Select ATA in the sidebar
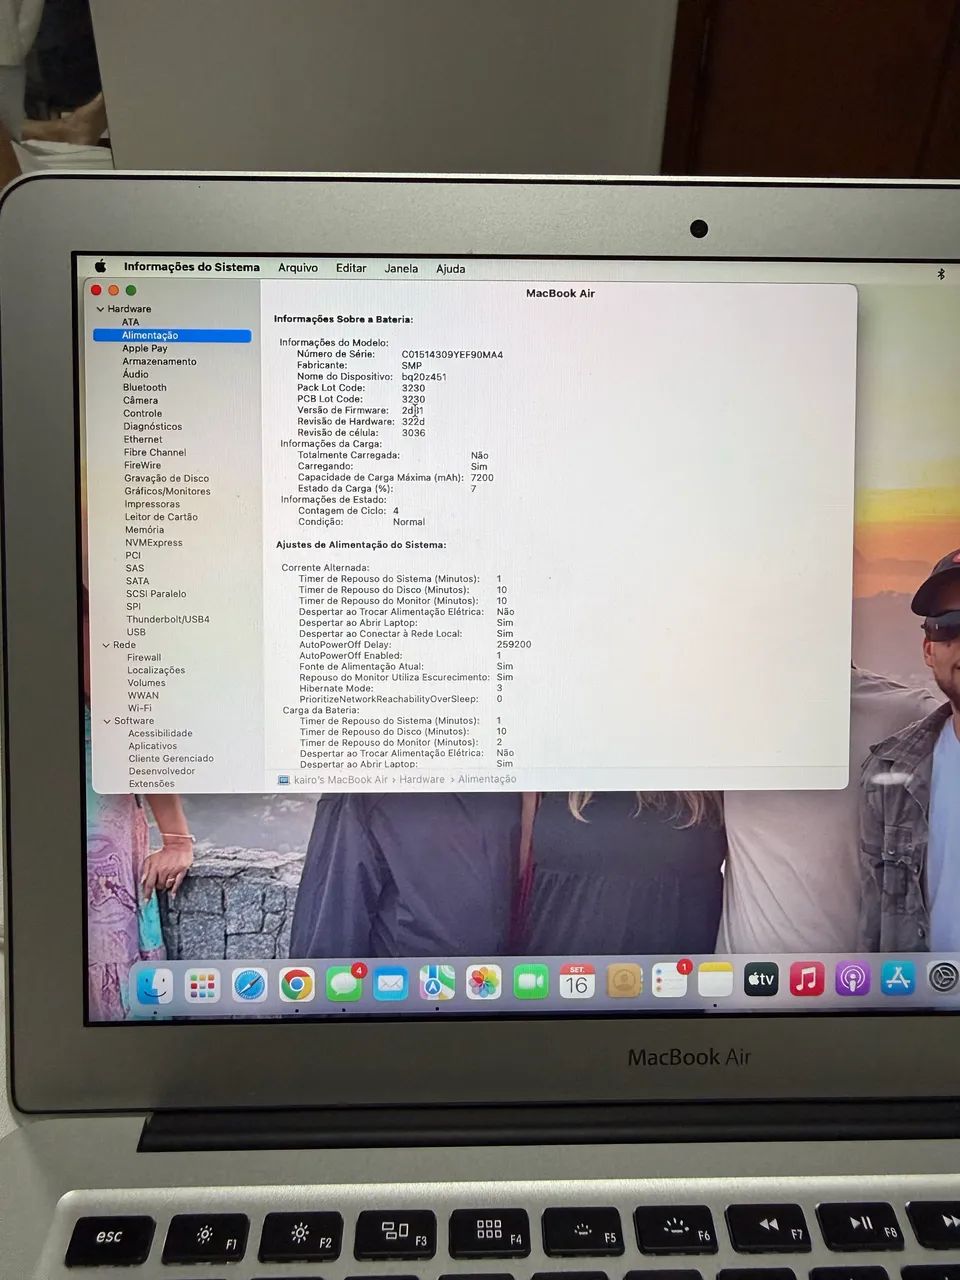960x1280 pixels. (x=131, y=322)
